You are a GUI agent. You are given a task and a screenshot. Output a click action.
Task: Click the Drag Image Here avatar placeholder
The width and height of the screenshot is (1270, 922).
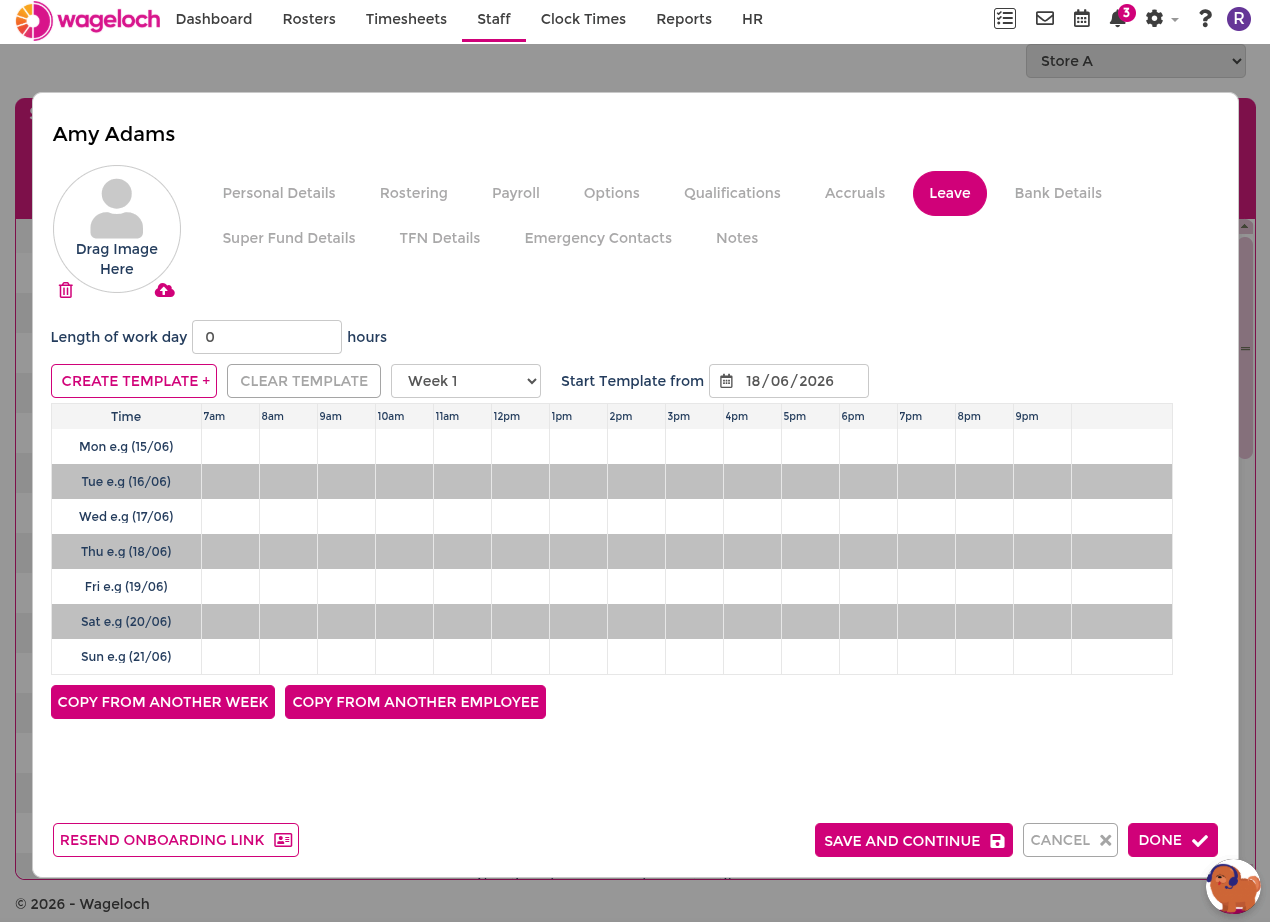[117, 229]
